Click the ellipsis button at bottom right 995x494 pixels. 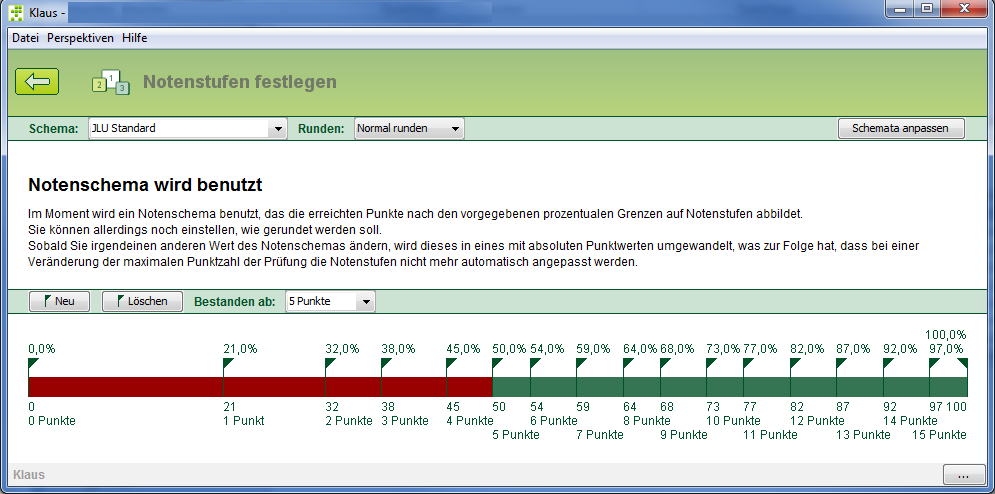click(x=963, y=475)
